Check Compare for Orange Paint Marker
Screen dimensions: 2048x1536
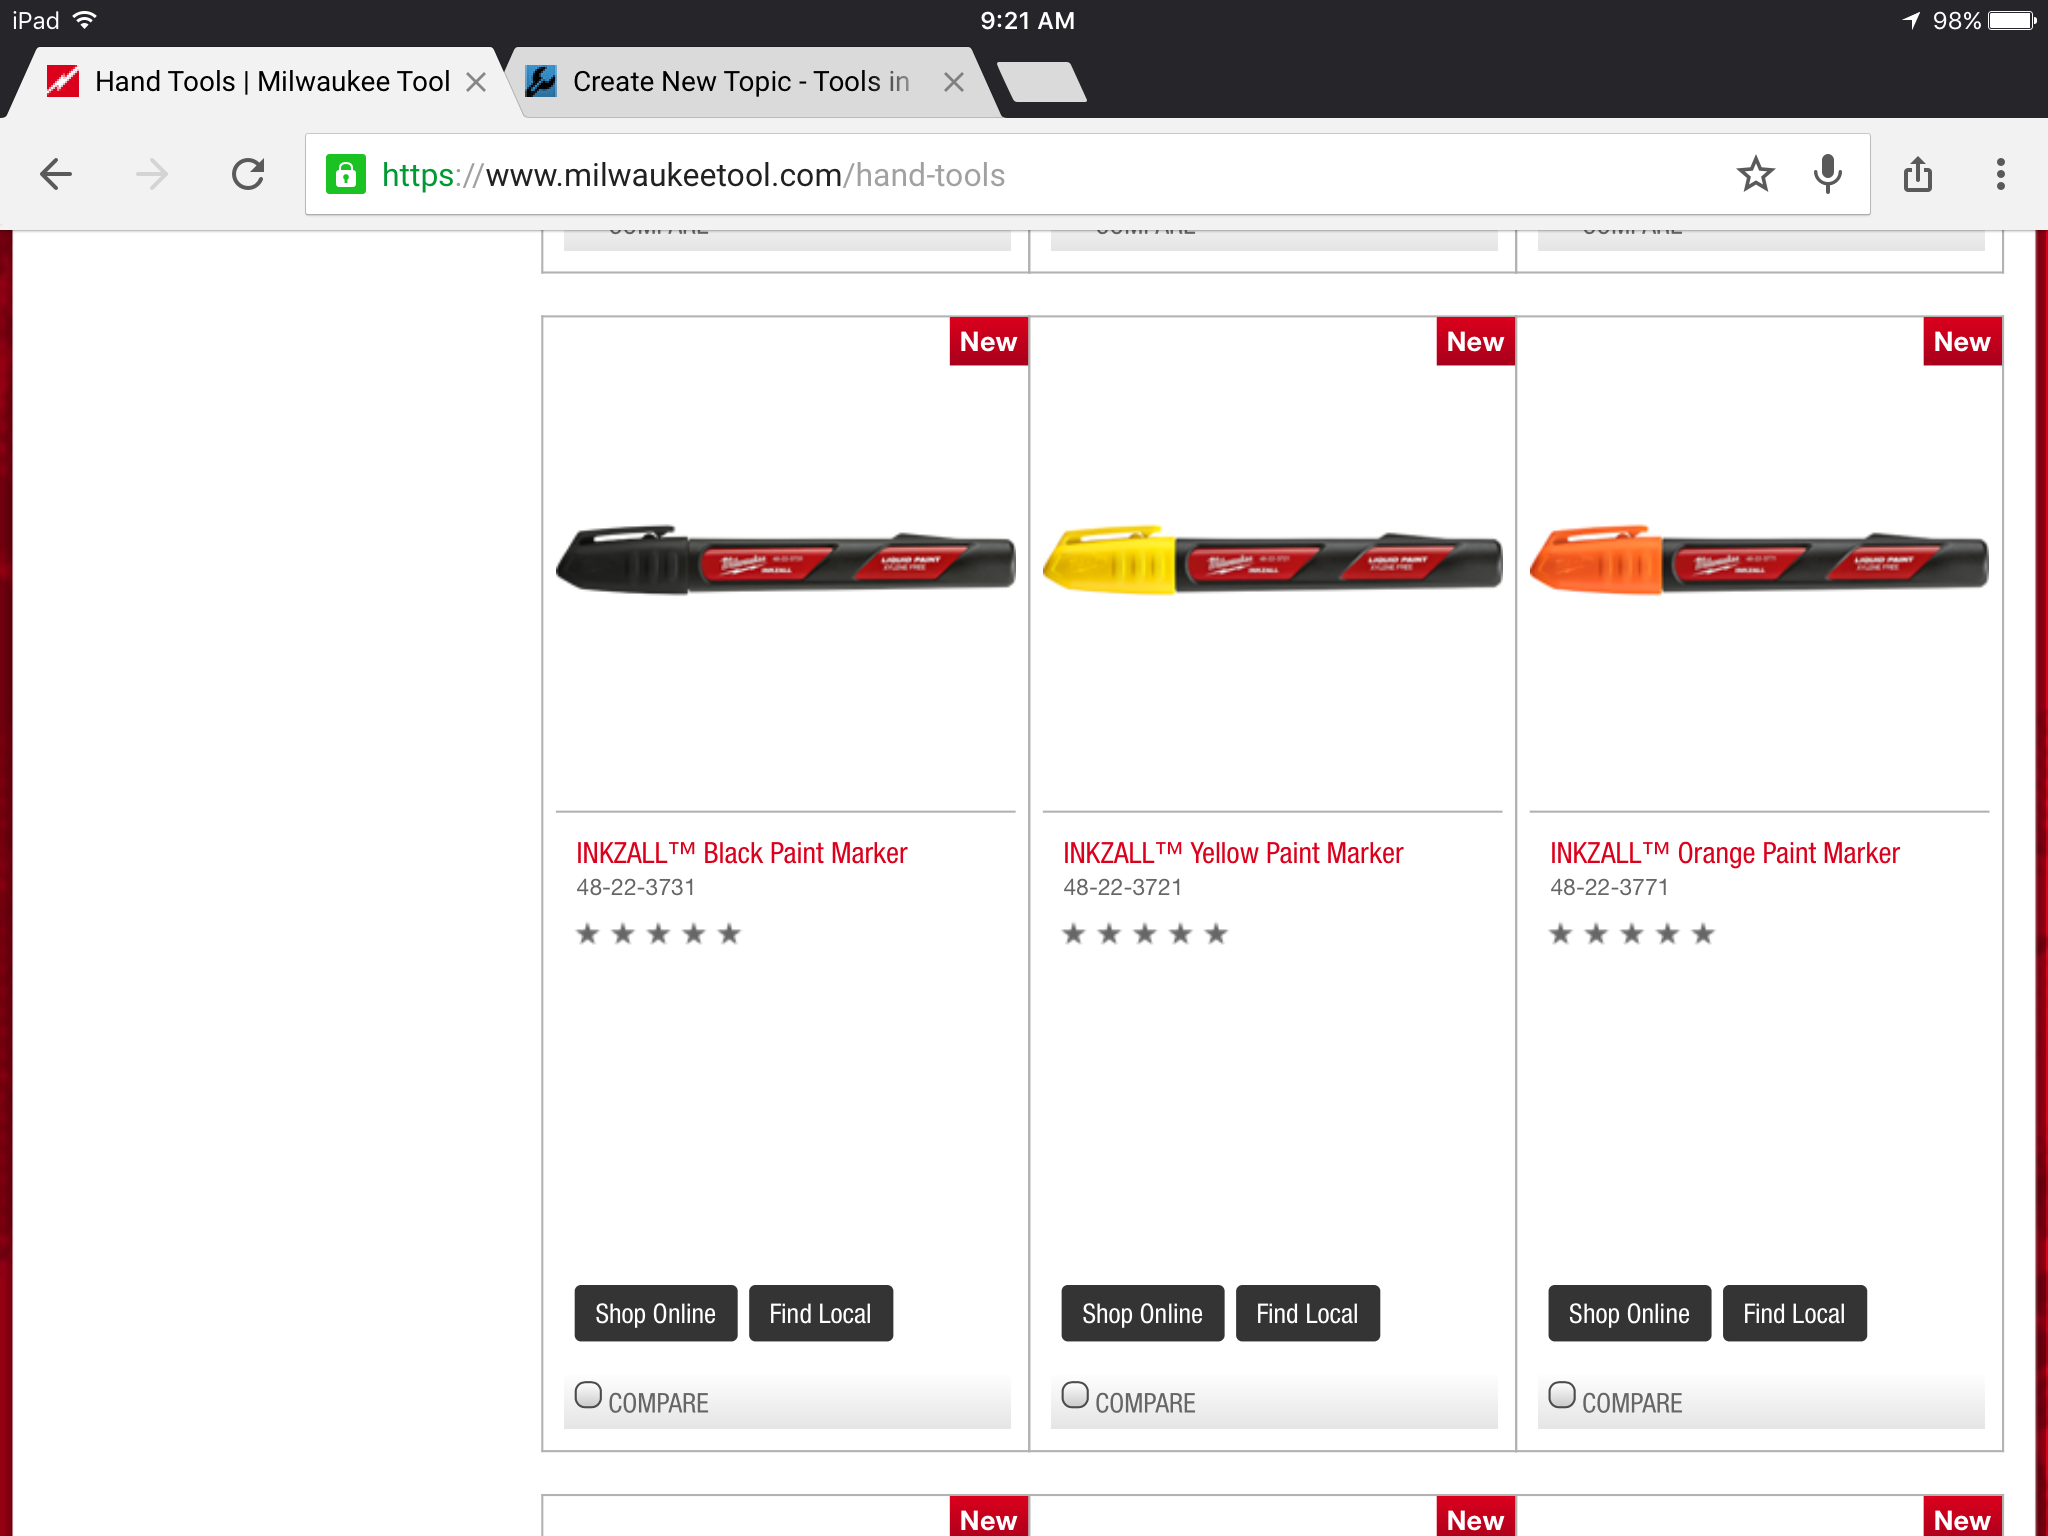click(1562, 1395)
